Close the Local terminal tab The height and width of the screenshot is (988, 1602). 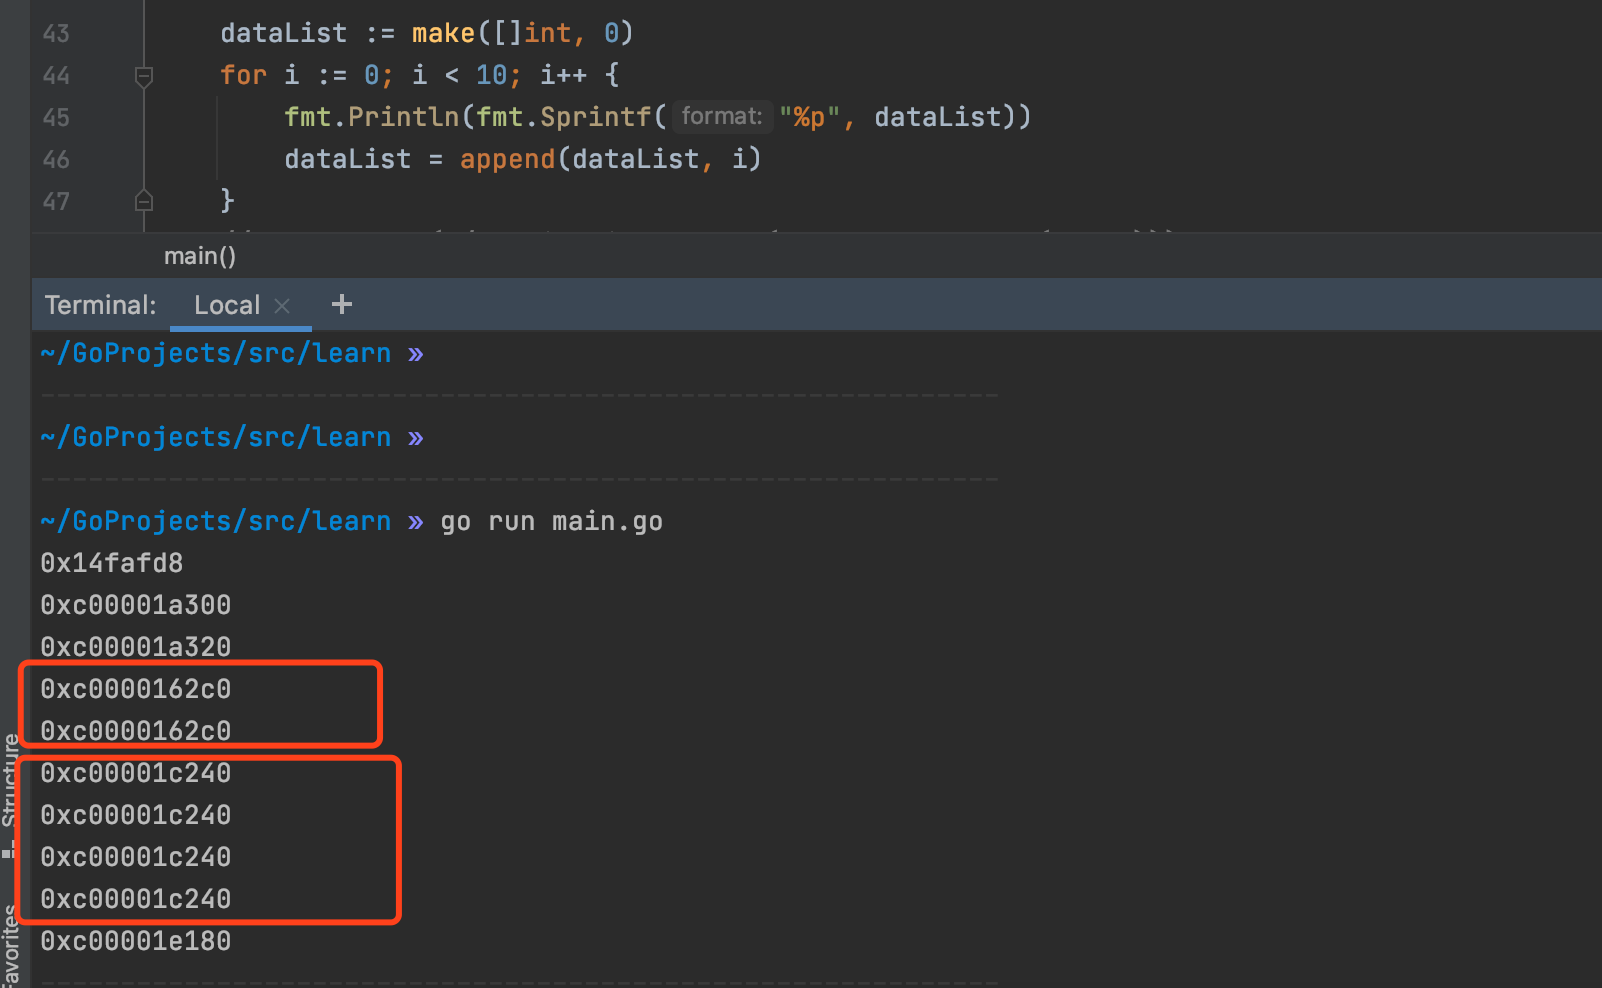click(x=282, y=306)
